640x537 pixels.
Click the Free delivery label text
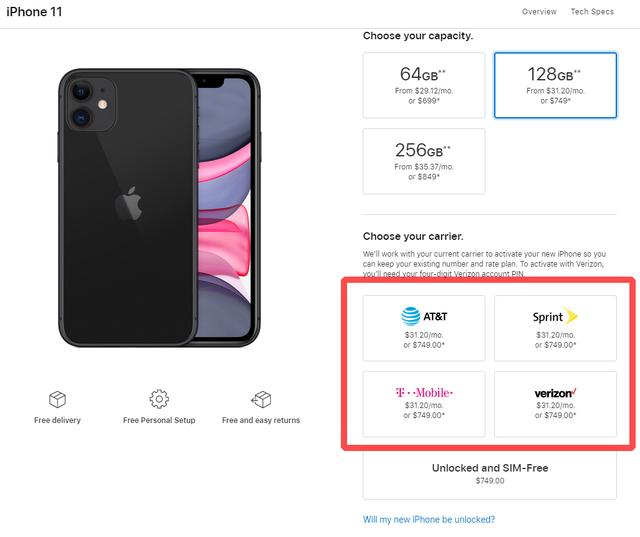point(57,421)
